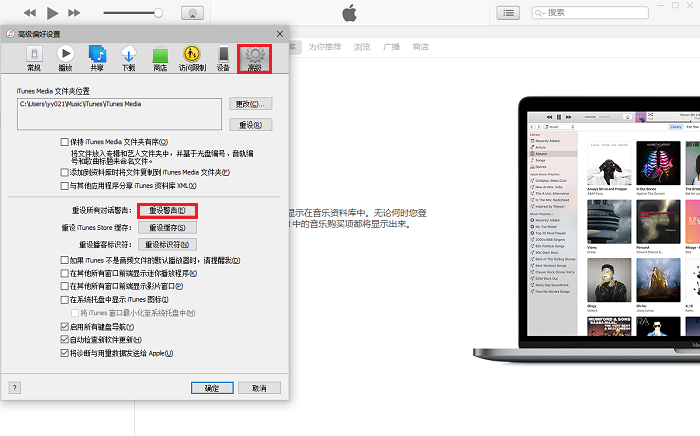This screenshot has height=436, width=700.
Task: Open the 共享 (Sharing) preferences tab
Action: (97, 58)
